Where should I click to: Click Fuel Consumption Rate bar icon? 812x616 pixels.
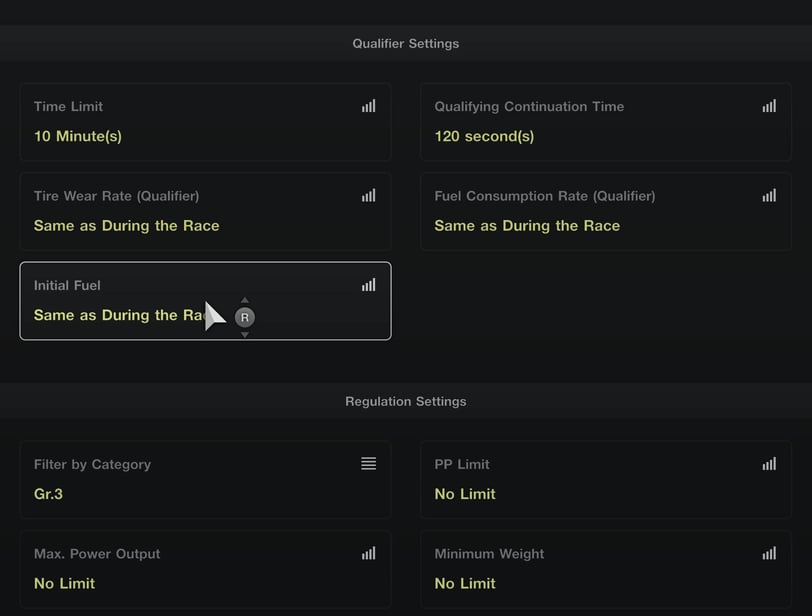pos(769,196)
